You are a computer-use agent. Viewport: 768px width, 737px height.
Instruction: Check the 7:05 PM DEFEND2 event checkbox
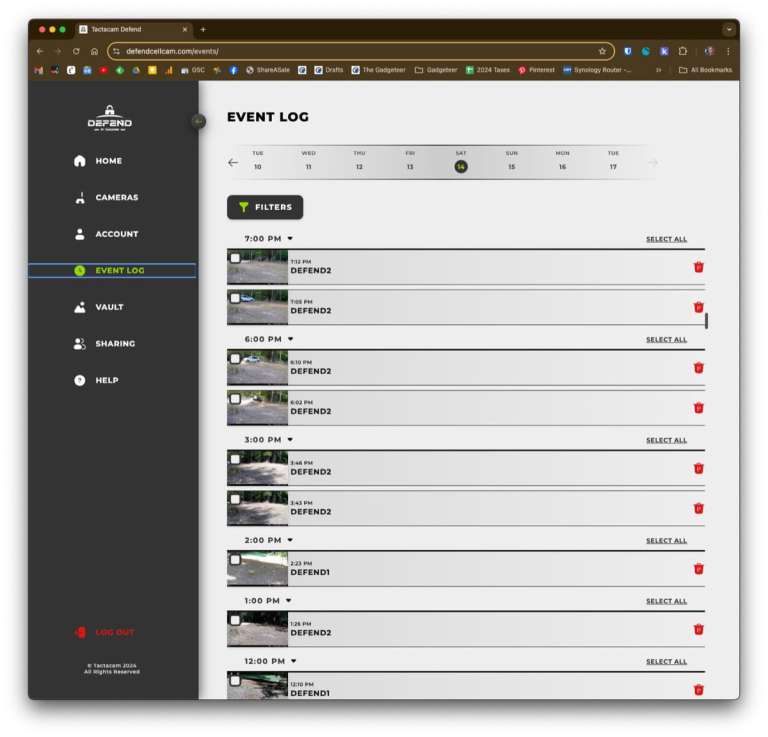coord(235,298)
